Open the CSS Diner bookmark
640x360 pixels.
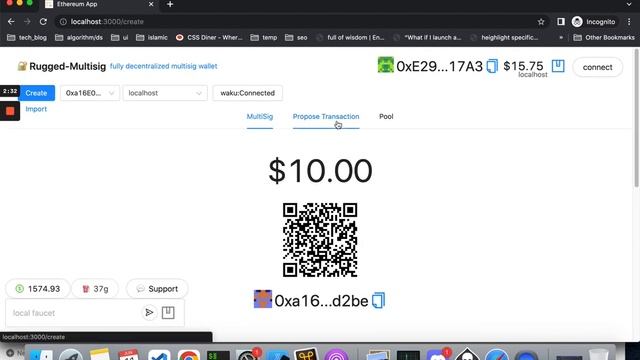[209, 38]
